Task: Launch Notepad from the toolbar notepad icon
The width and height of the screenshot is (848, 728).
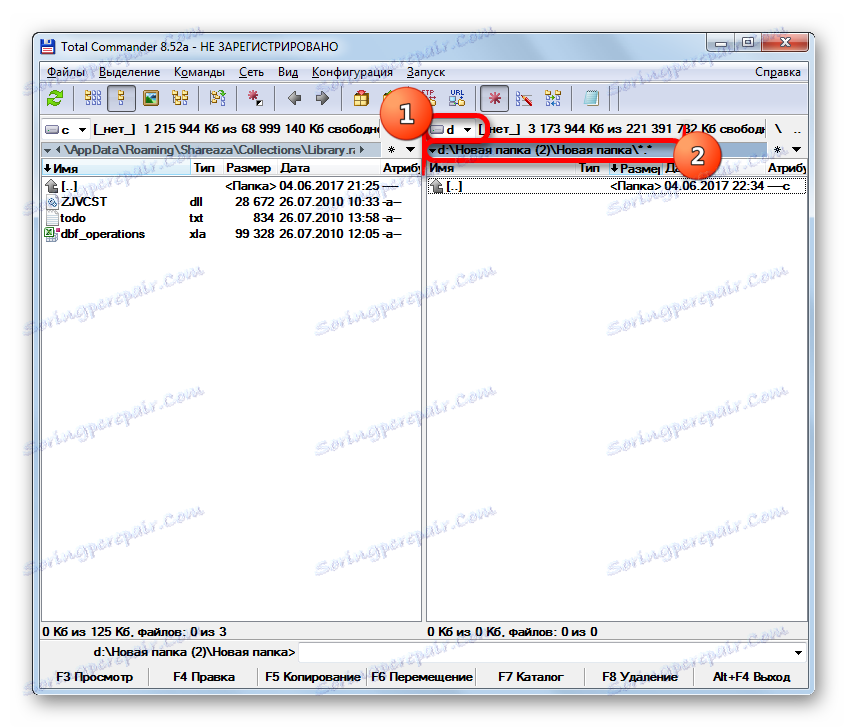Action: tap(591, 98)
